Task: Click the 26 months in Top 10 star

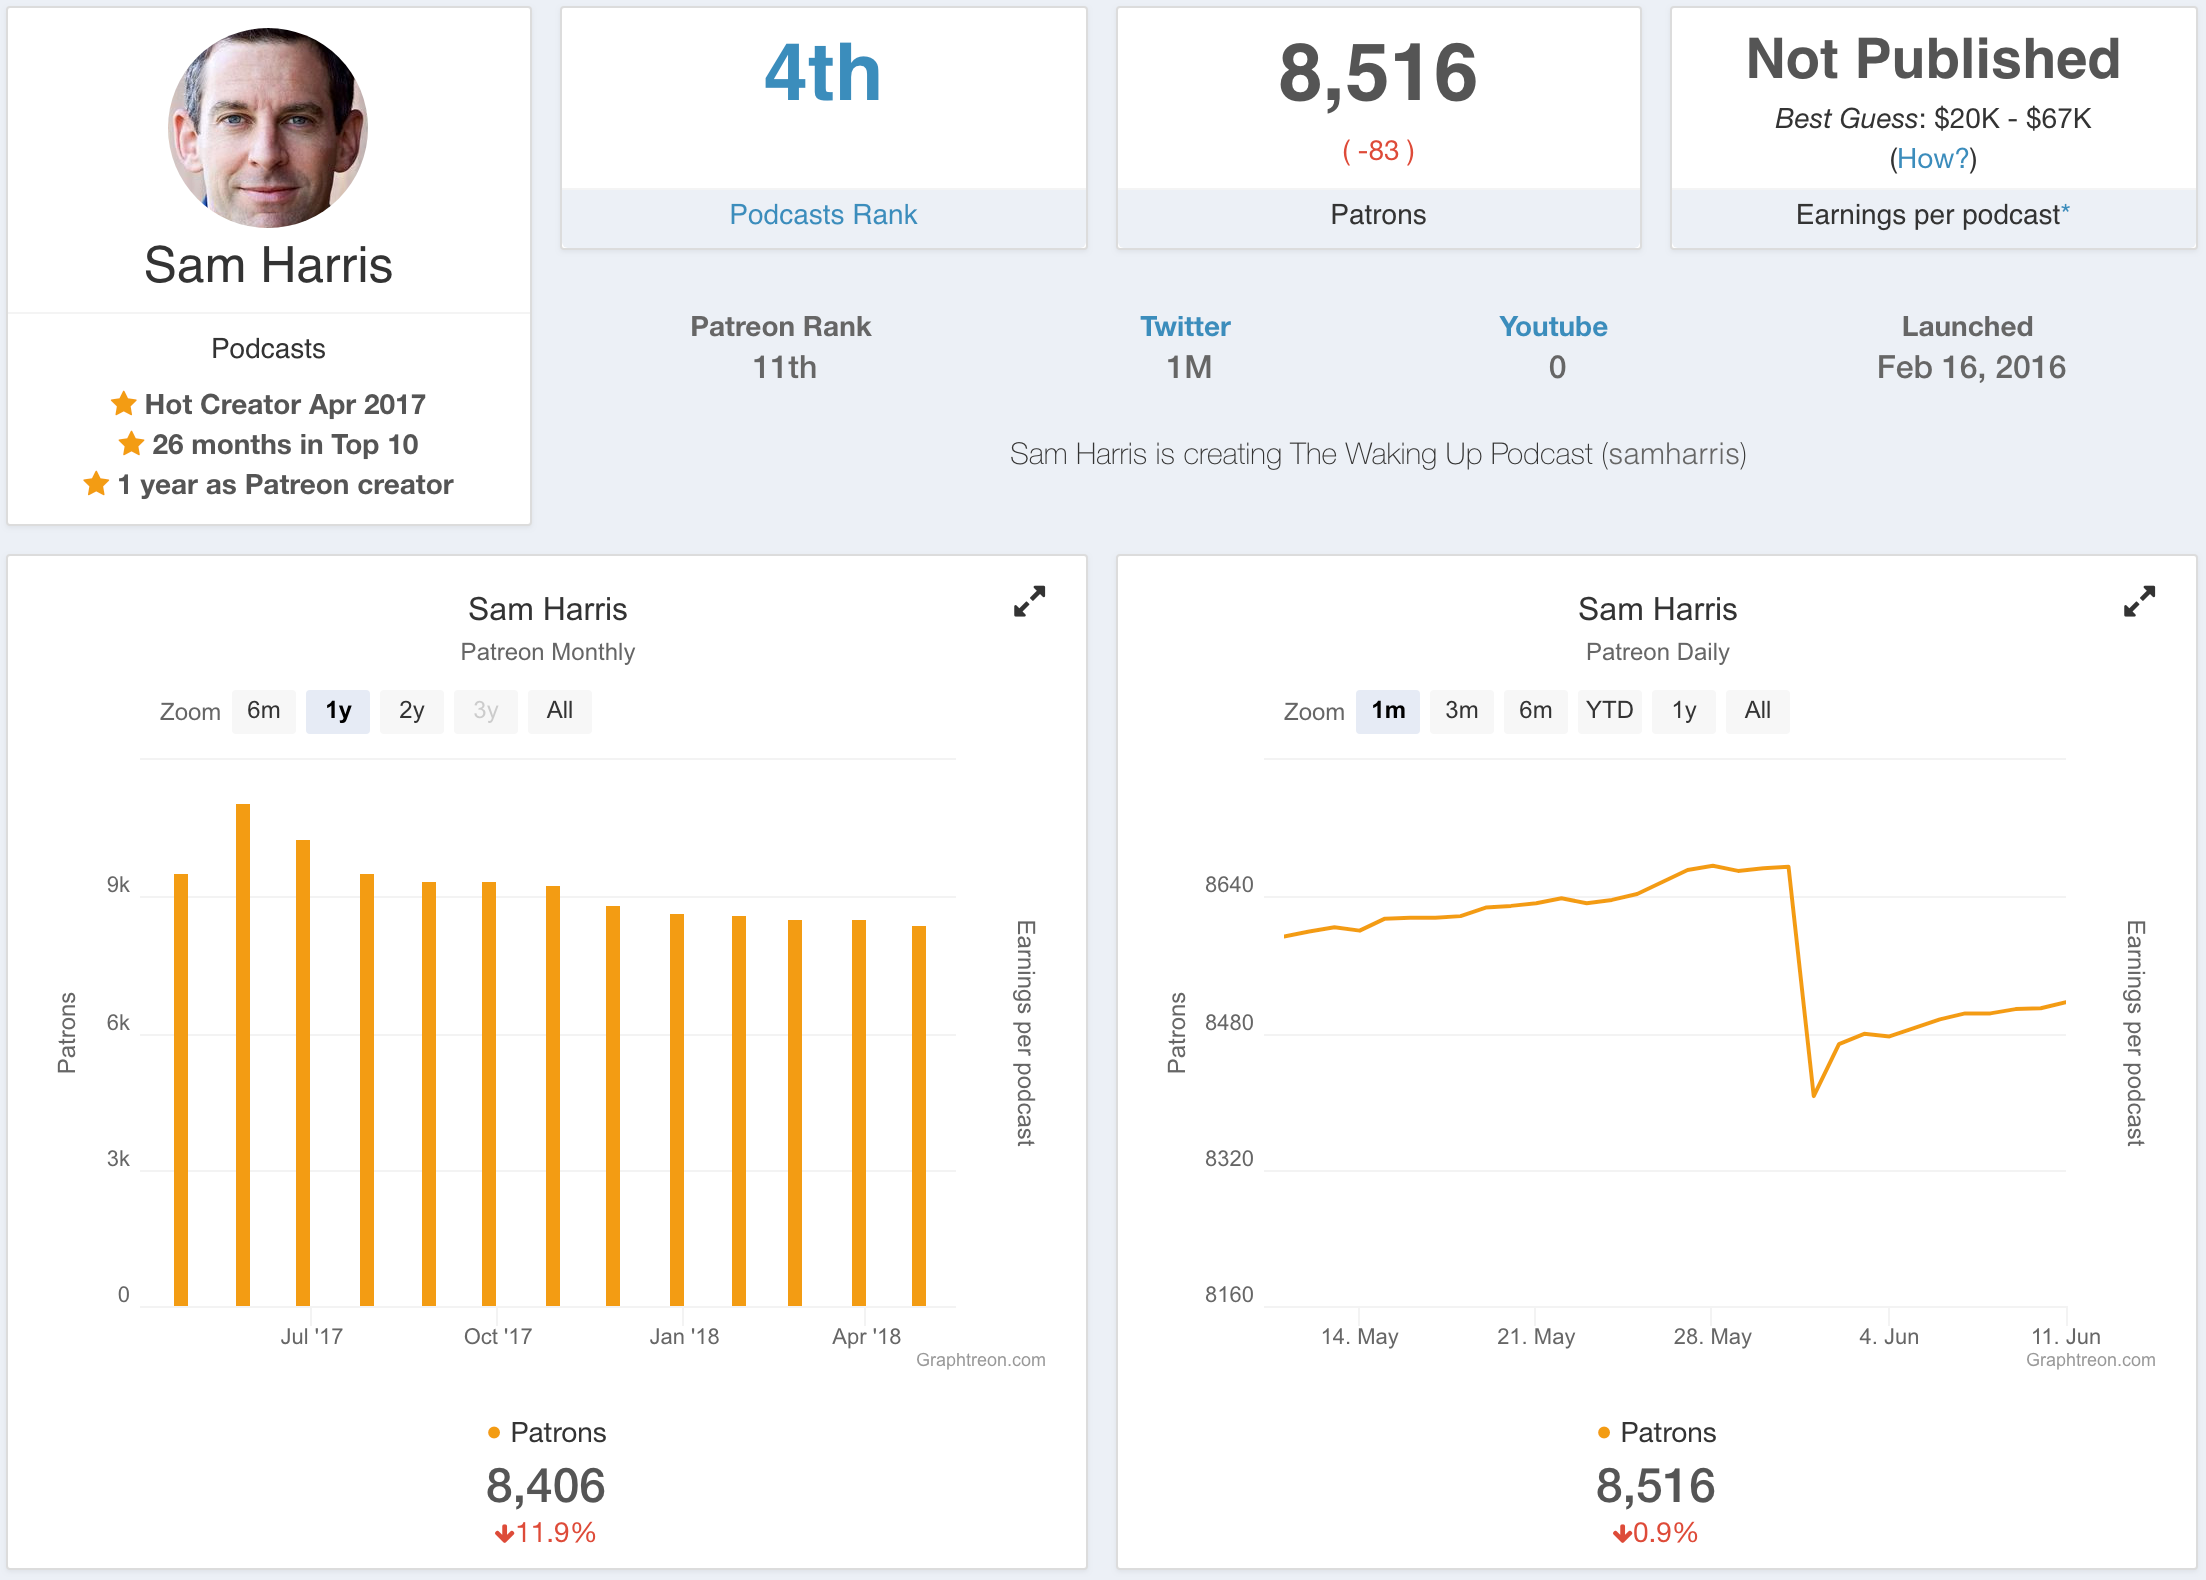Action: [x=131, y=443]
